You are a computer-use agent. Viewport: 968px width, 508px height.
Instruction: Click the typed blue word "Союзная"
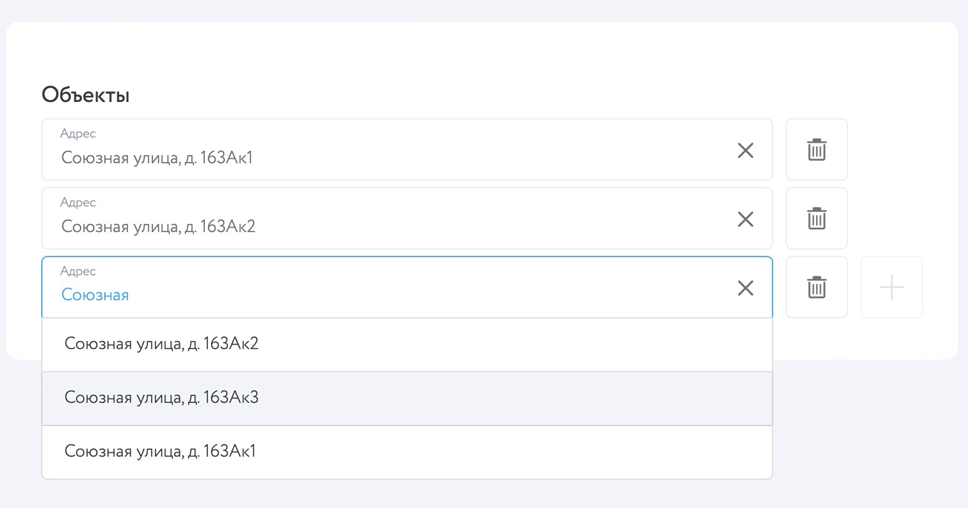(x=95, y=295)
